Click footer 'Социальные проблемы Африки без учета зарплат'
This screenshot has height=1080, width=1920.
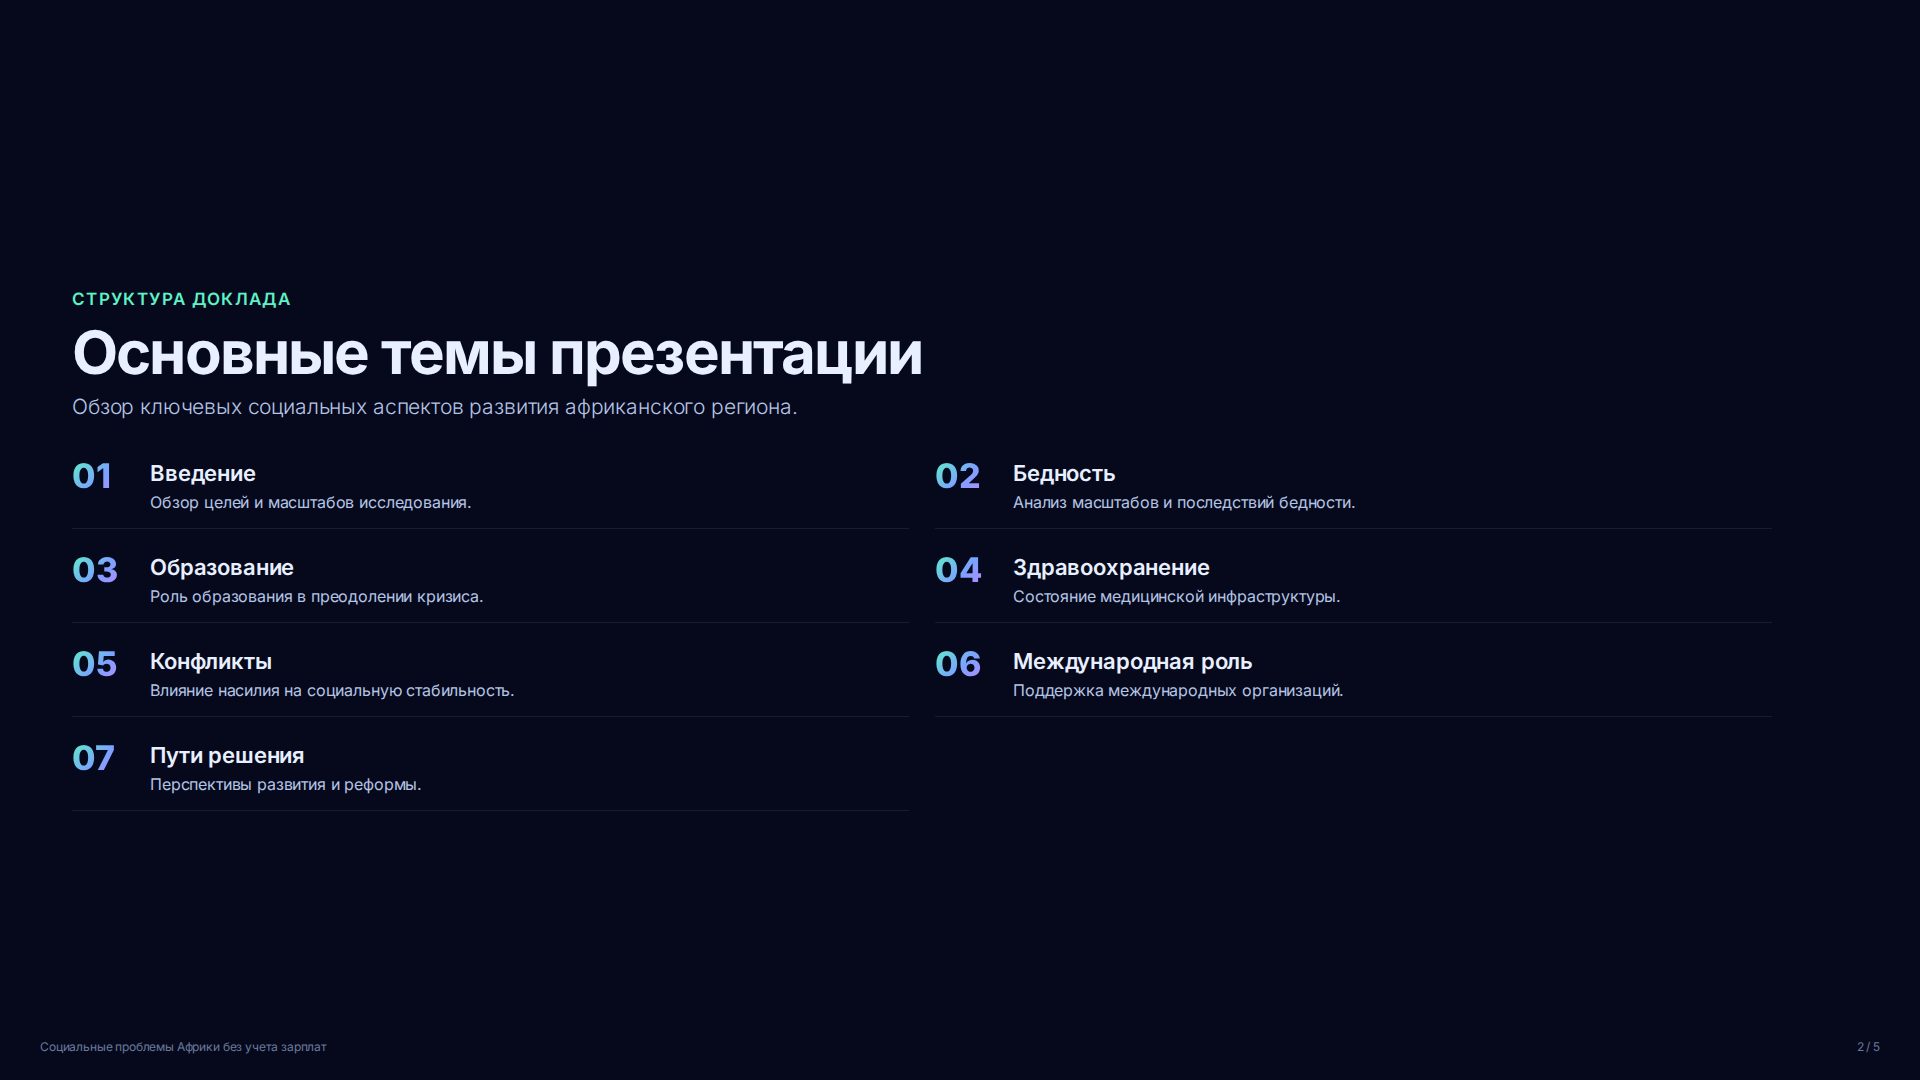click(183, 1047)
